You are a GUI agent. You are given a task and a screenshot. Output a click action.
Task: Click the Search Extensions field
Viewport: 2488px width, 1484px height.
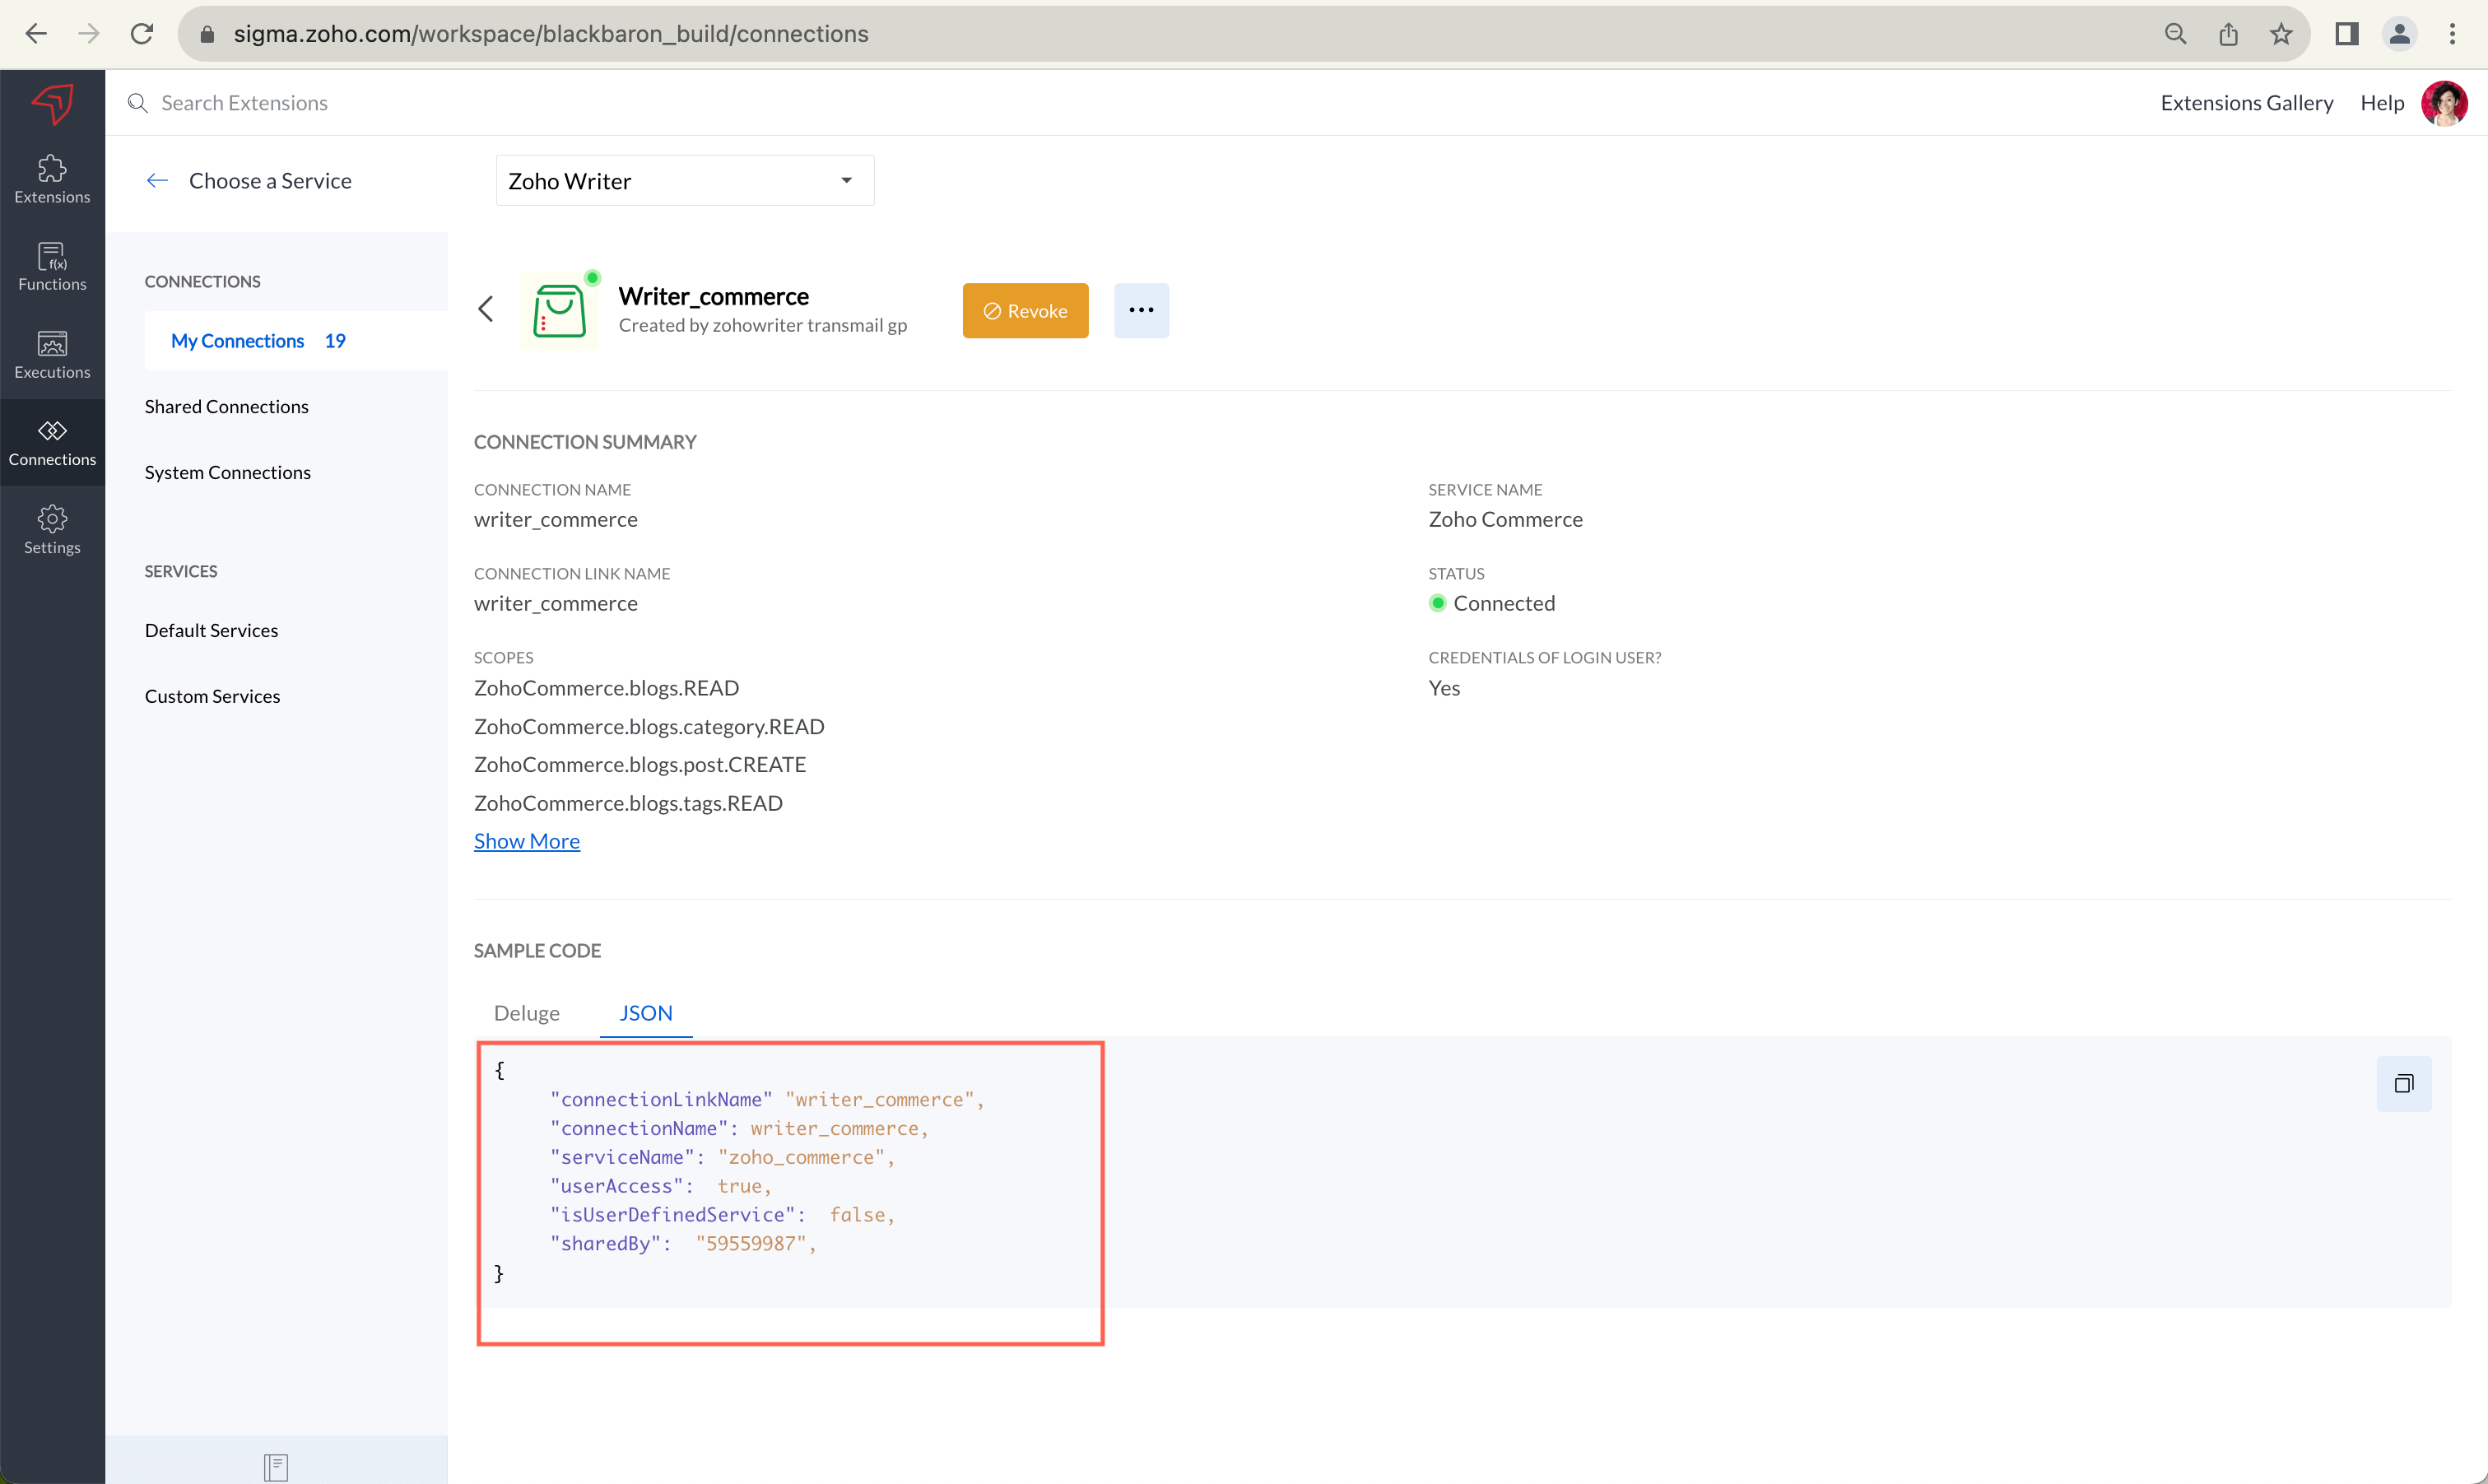(x=244, y=103)
